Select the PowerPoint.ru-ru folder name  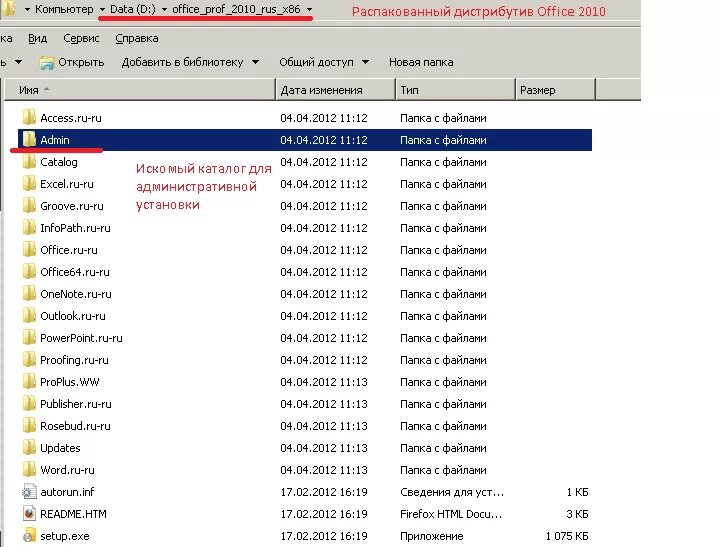81,338
